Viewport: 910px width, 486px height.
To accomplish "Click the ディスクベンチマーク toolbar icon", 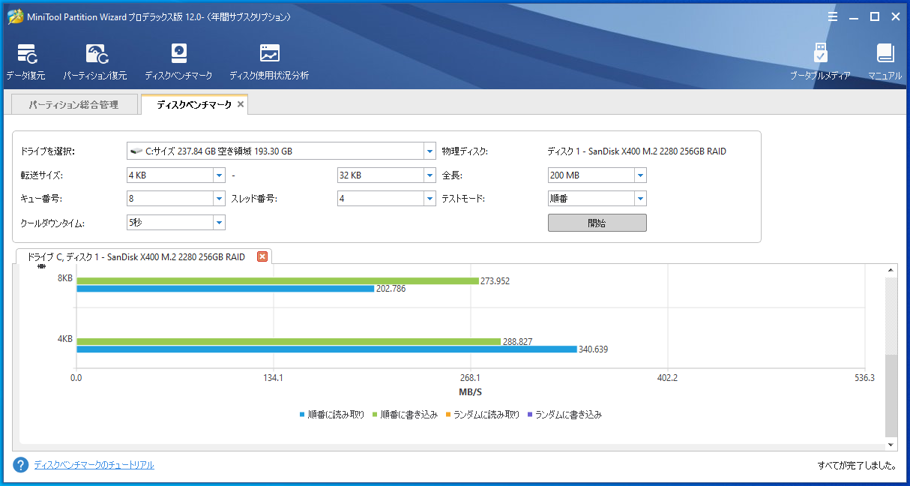I will [178, 62].
